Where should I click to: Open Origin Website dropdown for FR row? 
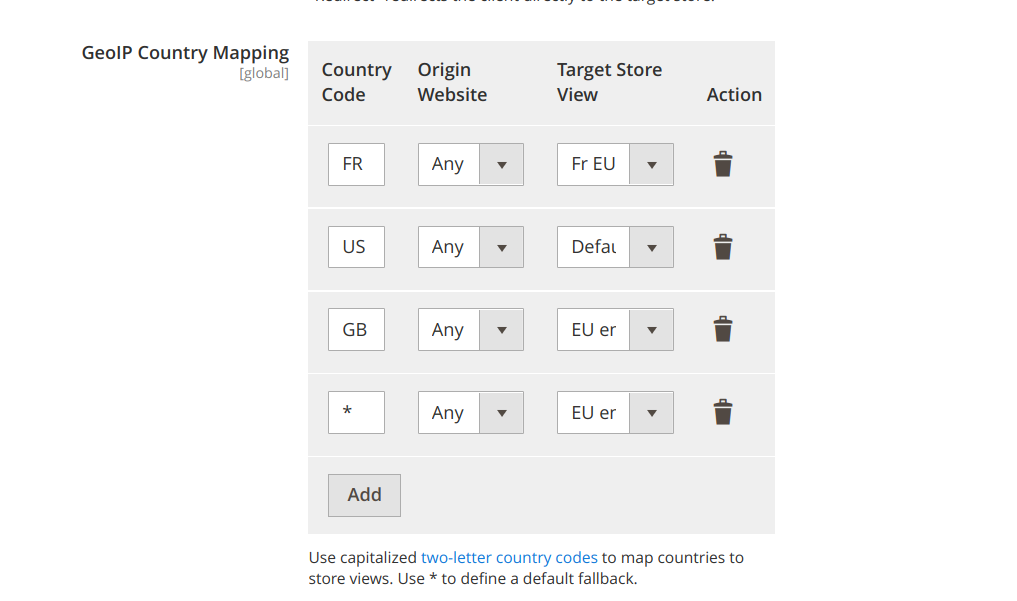point(470,165)
